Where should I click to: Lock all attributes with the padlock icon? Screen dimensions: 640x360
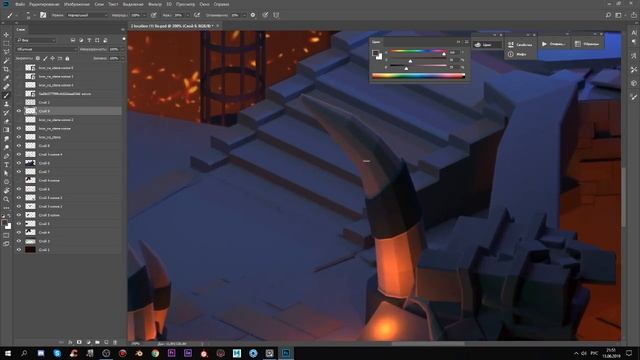(67, 58)
